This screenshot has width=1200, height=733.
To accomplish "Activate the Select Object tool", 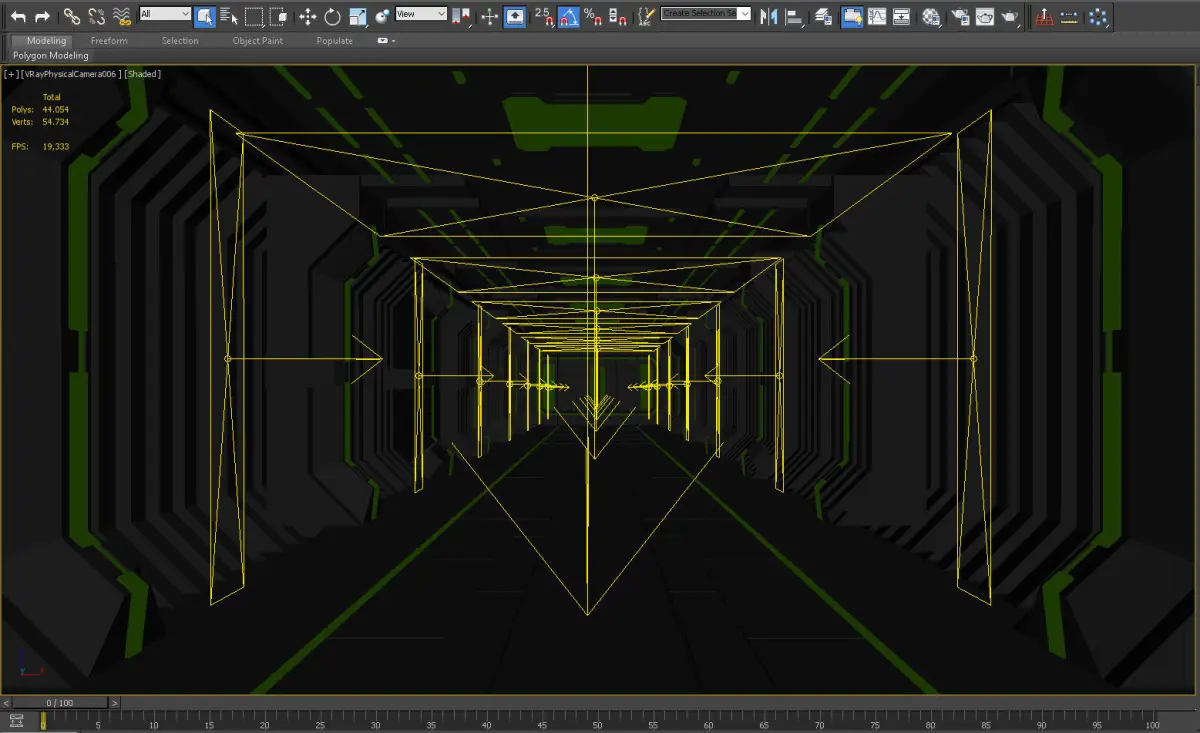I will click(x=204, y=16).
